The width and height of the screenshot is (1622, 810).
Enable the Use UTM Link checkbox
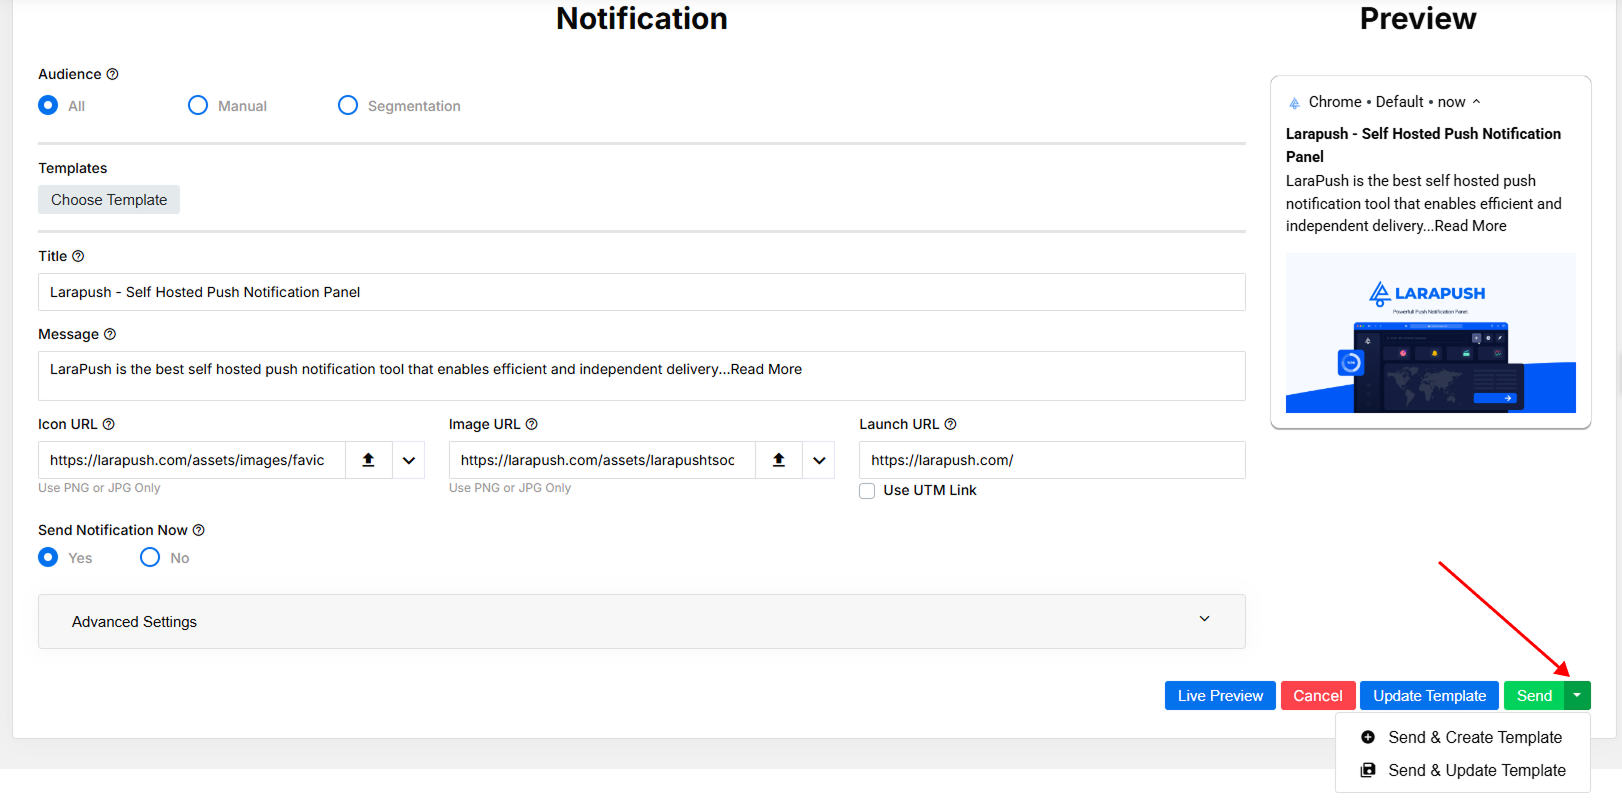coord(867,491)
